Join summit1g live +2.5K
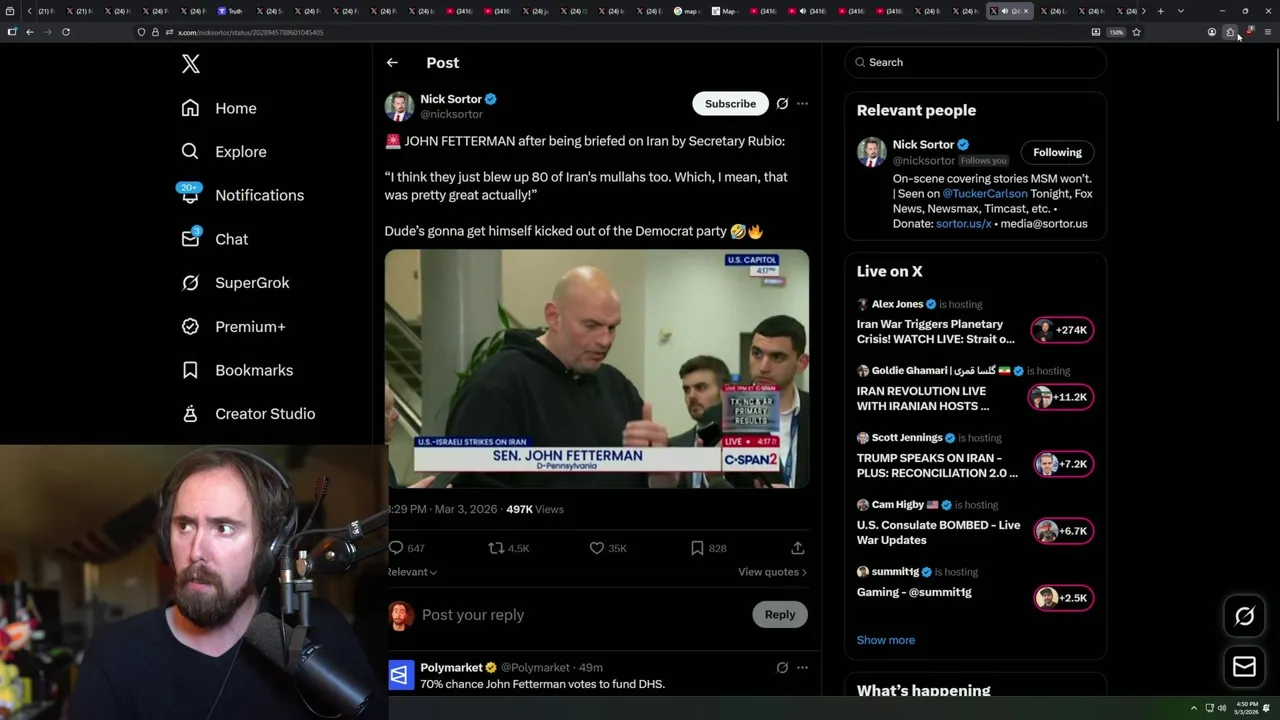This screenshot has width=1280, height=720. tap(1062, 598)
